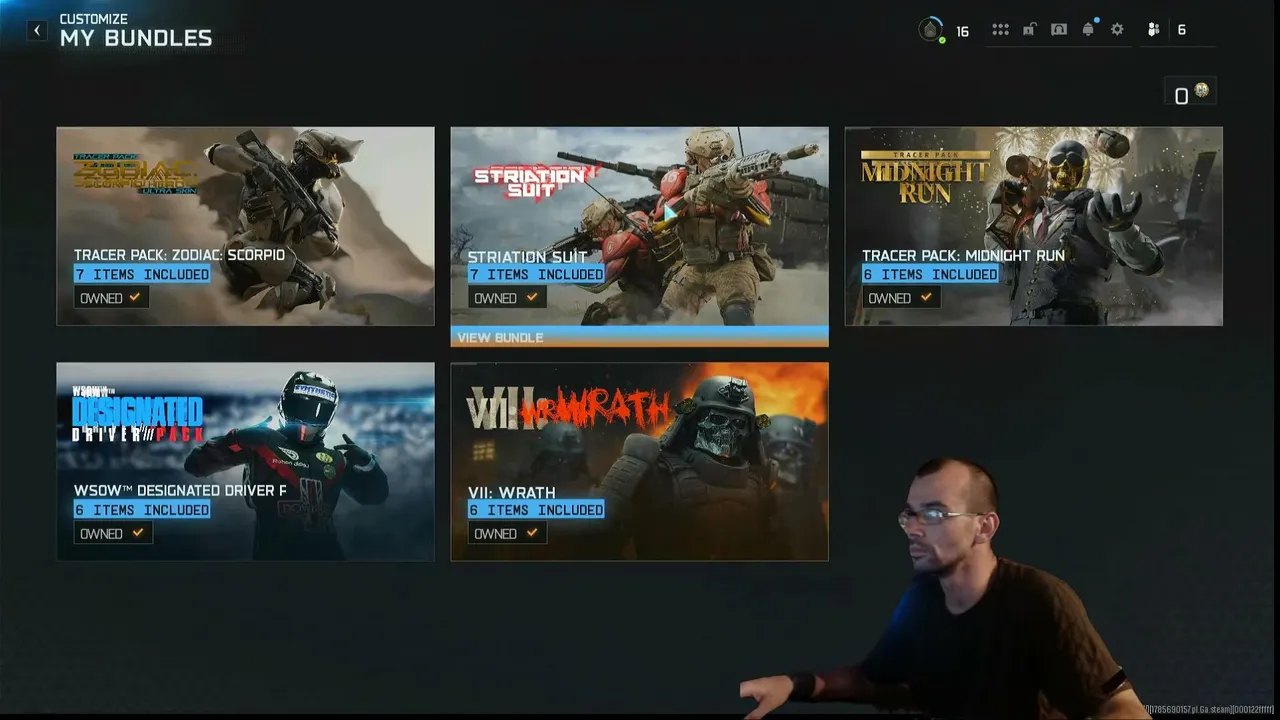Click the Owned badge on VII: Wrath
The width and height of the screenshot is (1280, 720).
pos(505,533)
